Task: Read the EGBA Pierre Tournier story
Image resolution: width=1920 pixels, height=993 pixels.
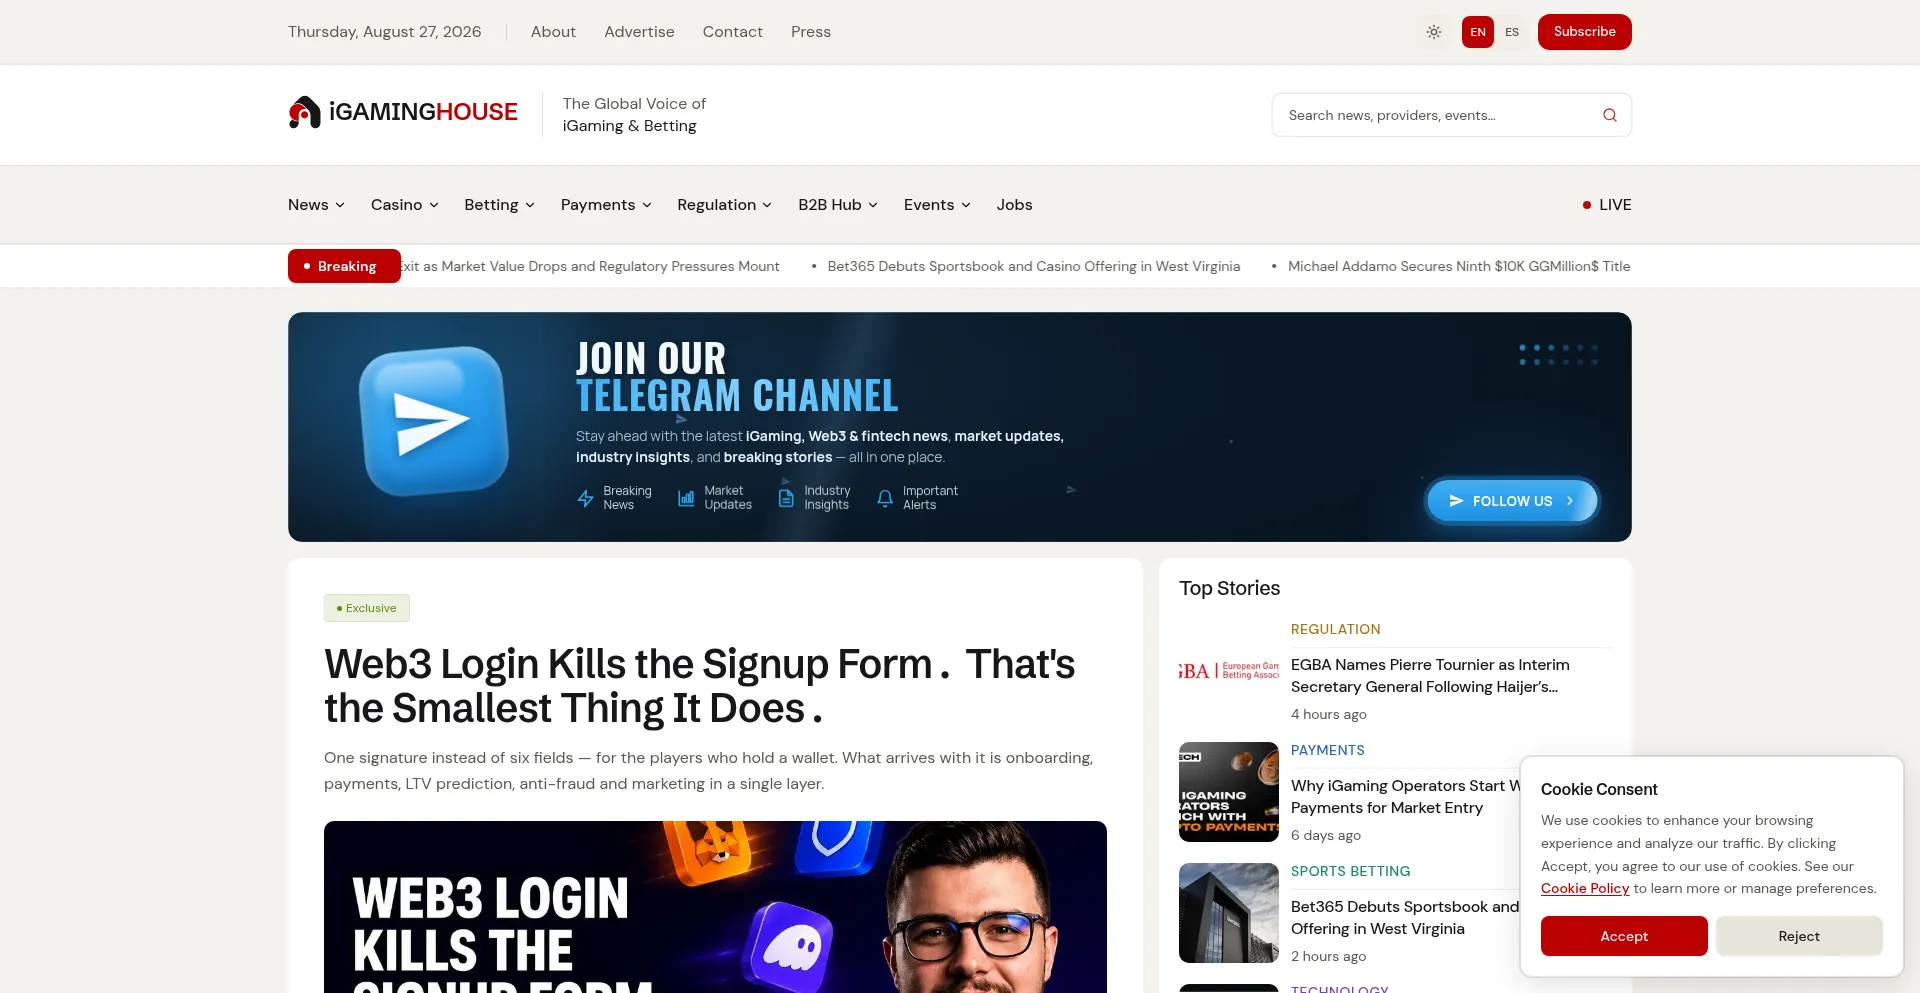Action: [1431, 676]
